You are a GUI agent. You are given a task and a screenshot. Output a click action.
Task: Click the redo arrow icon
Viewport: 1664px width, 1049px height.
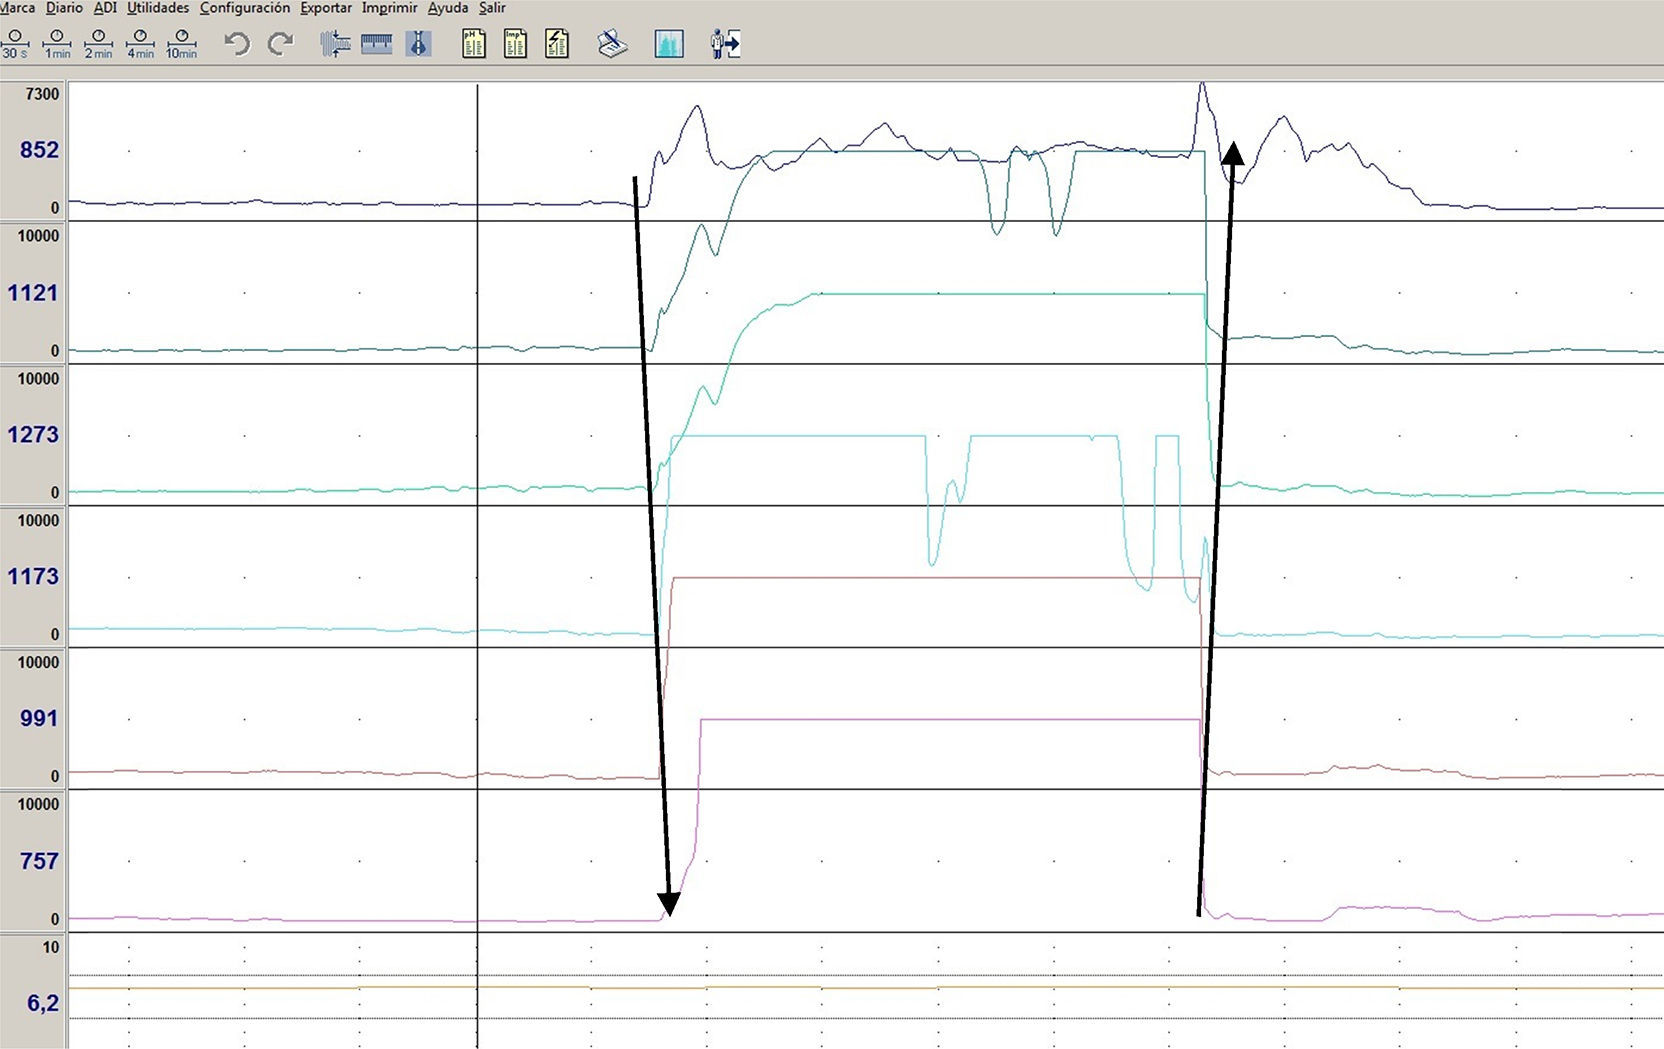pyautogui.click(x=280, y=44)
